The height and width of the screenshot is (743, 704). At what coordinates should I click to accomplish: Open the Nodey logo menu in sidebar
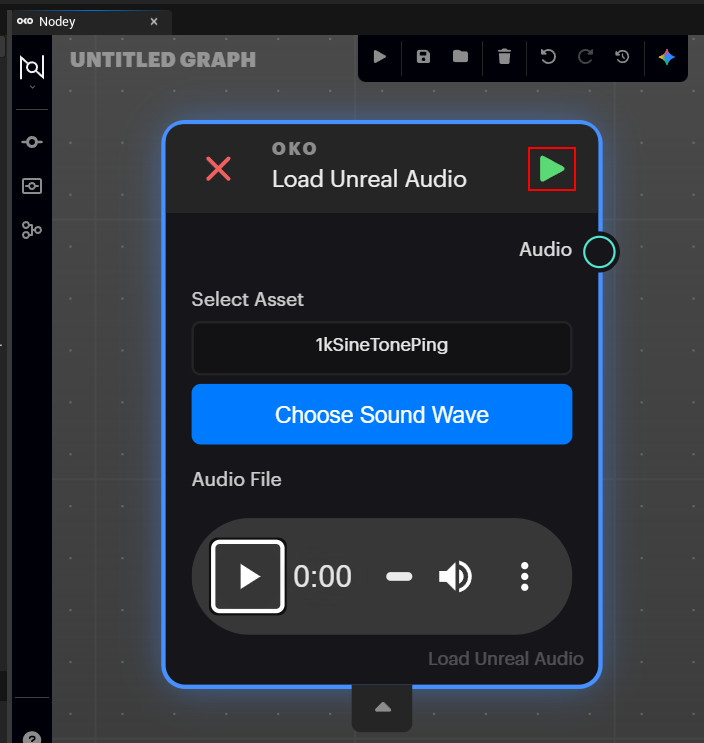point(32,68)
